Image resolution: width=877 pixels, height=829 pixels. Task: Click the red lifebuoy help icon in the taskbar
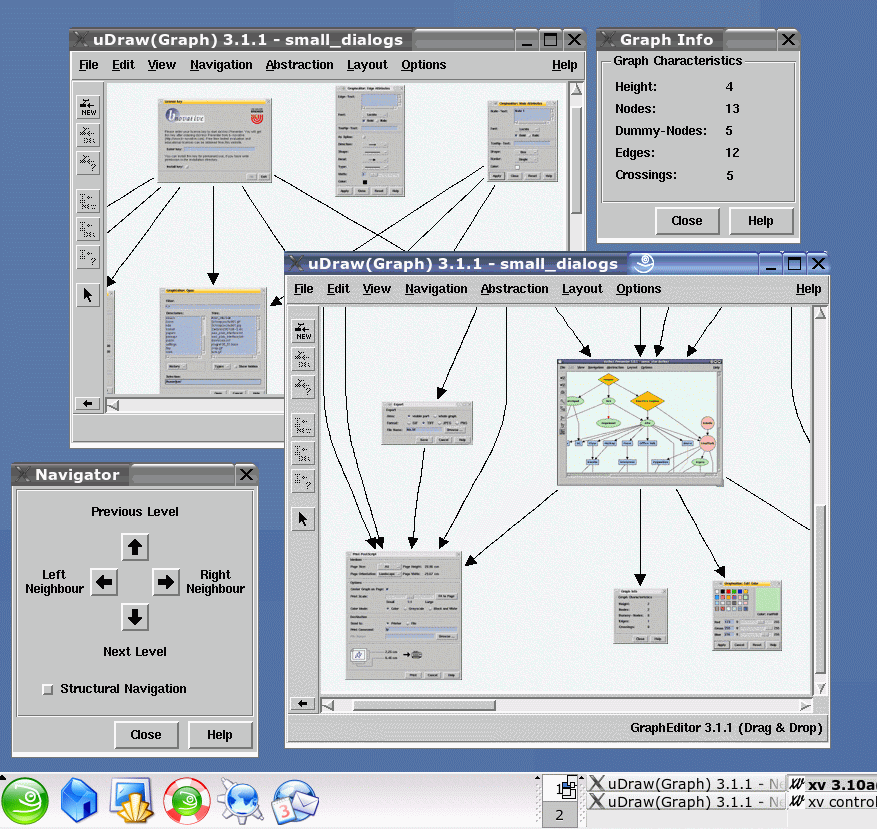tap(187, 801)
